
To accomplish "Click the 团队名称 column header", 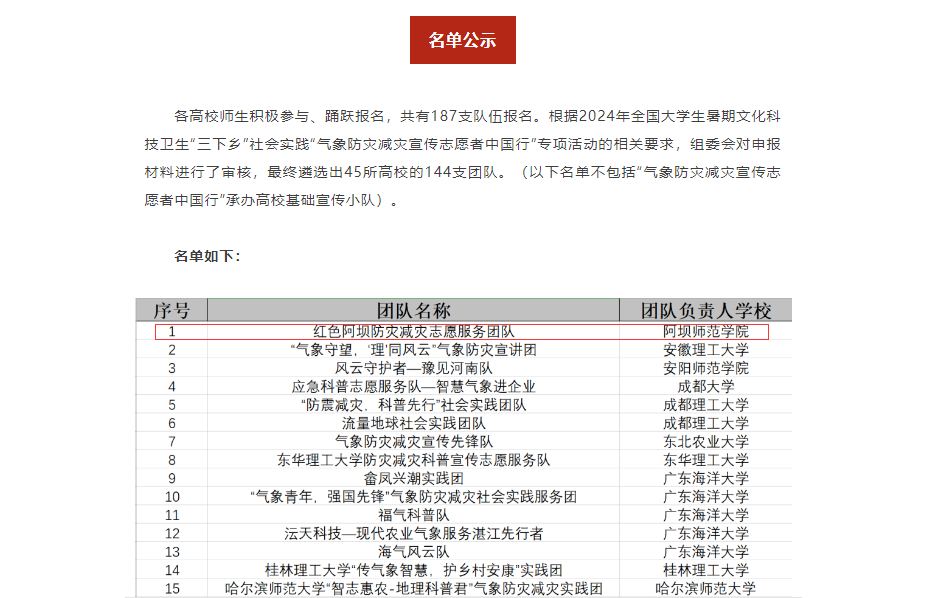I will click(413, 309).
